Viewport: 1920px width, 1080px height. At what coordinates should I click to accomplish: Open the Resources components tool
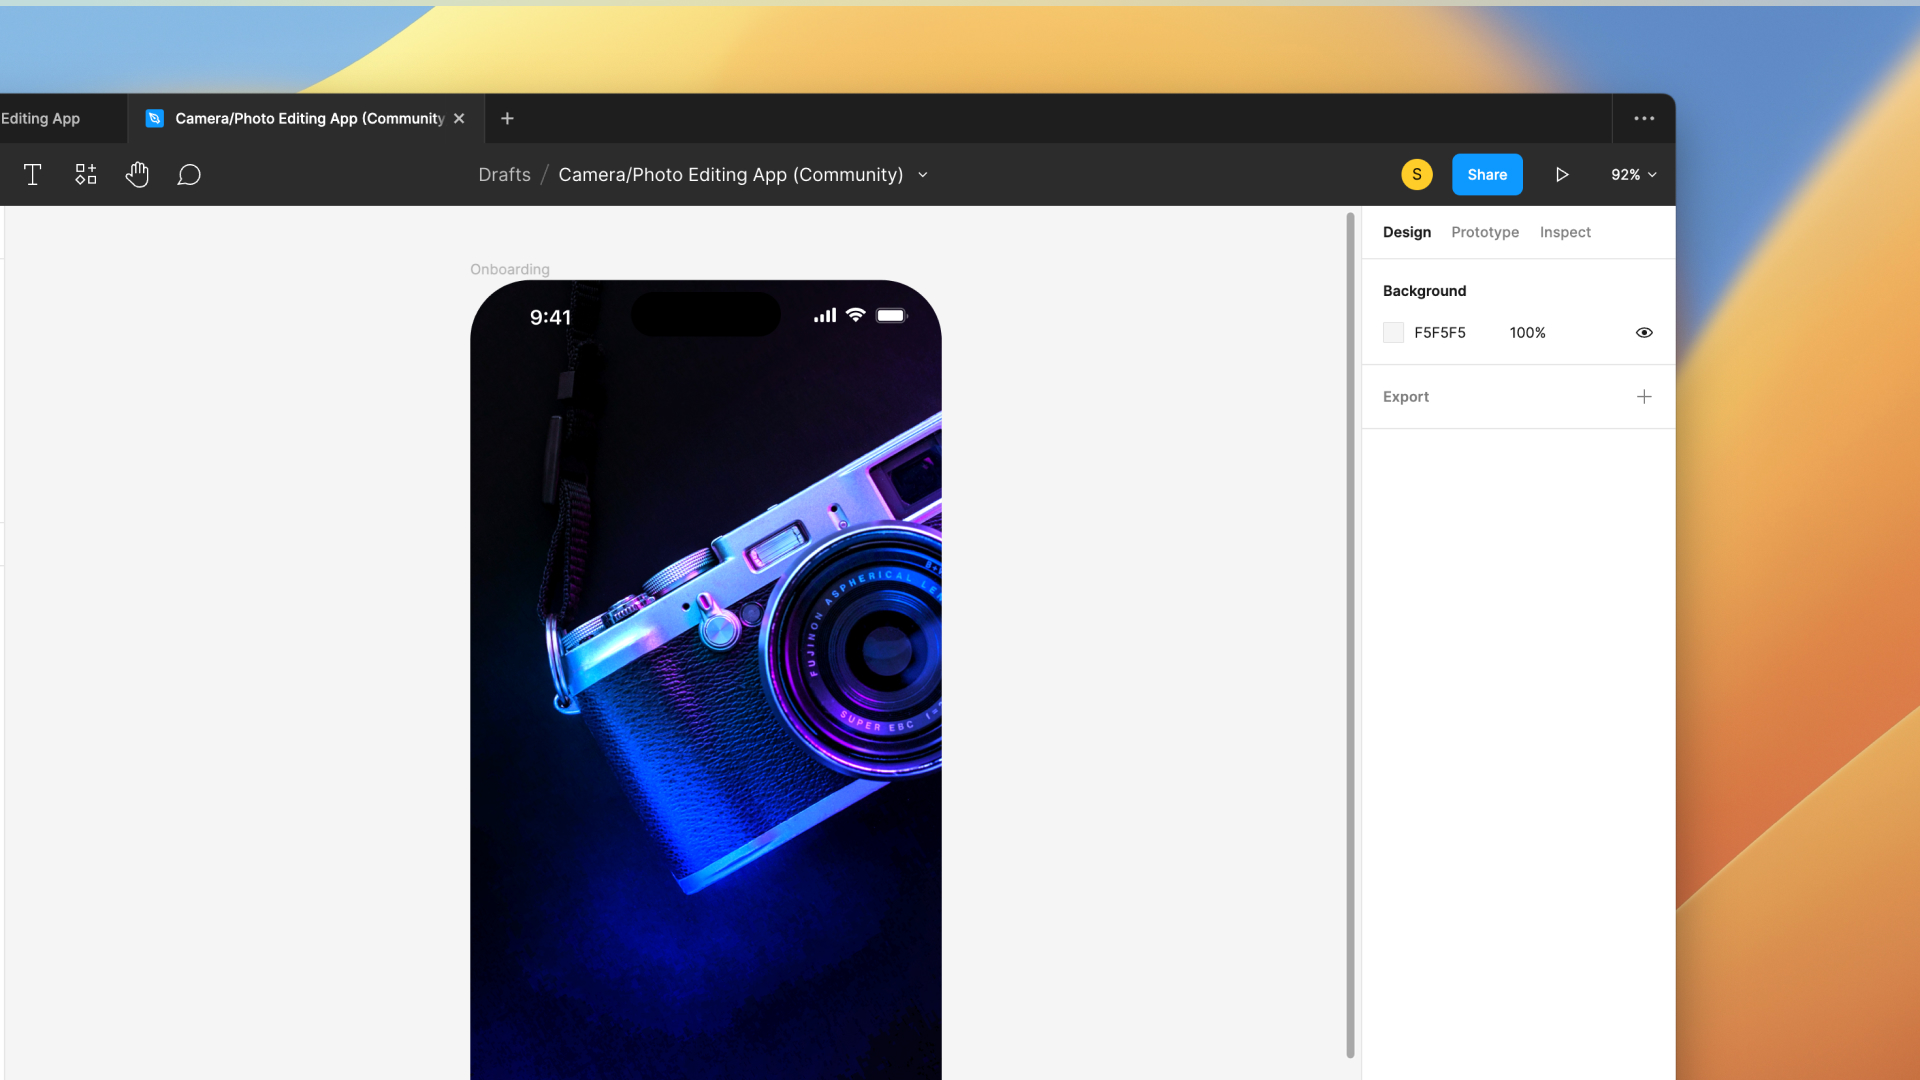tap(86, 175)
